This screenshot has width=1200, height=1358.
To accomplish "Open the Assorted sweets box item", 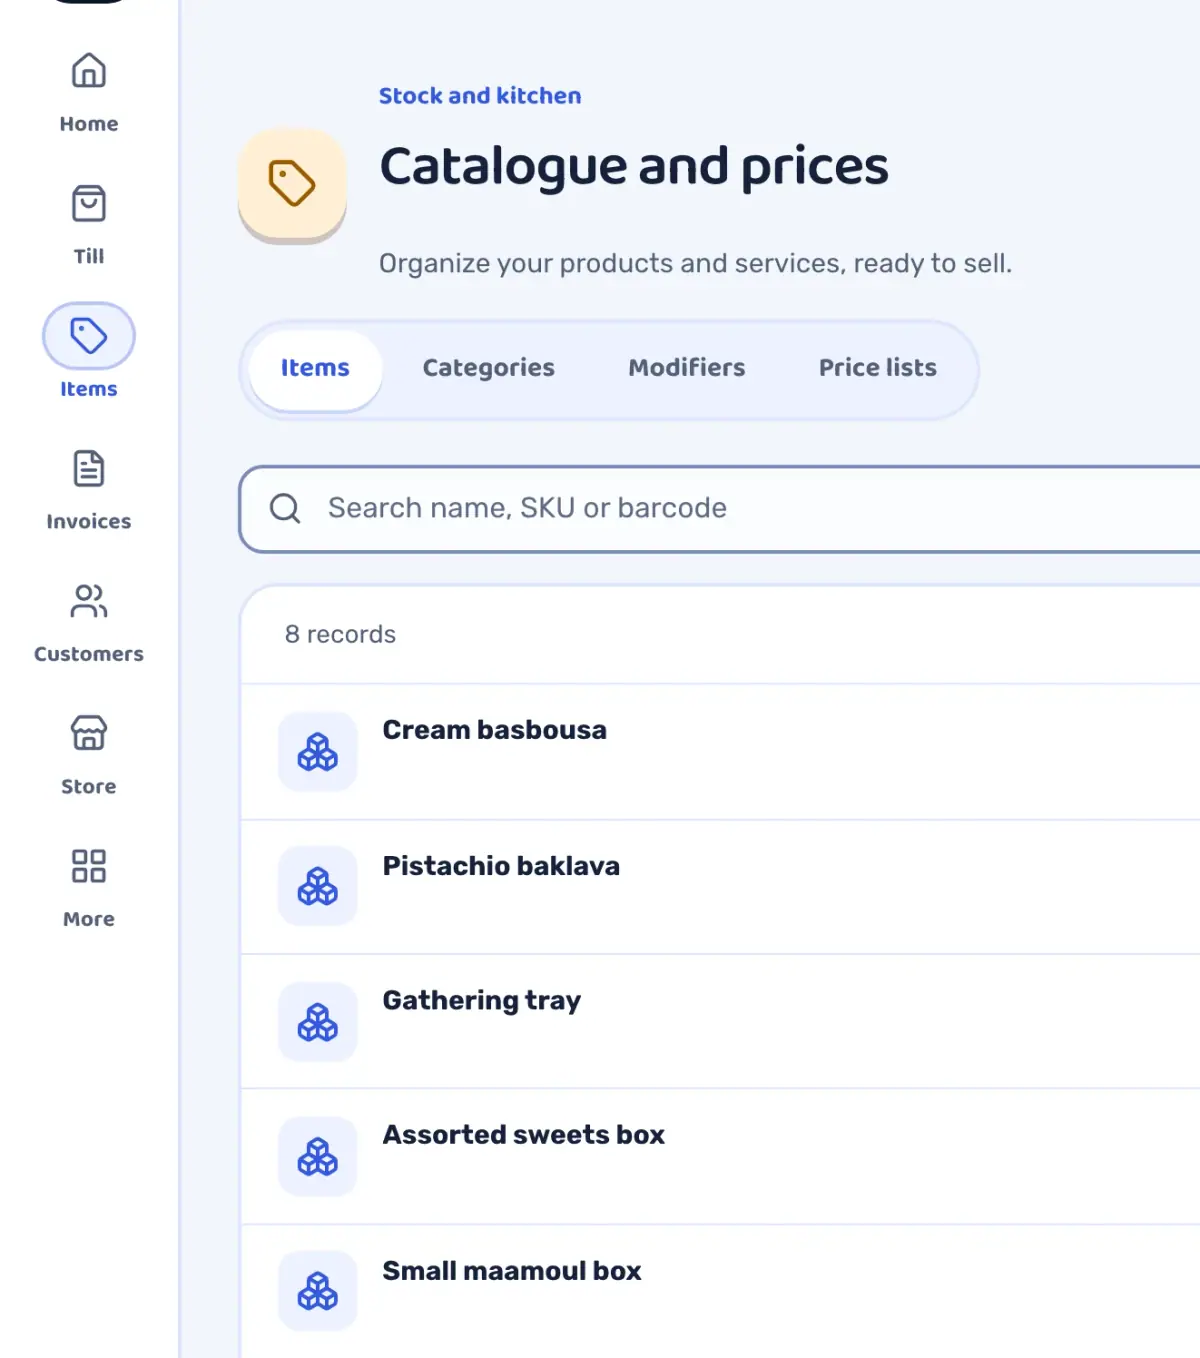I will pyautogui.click(x=720, y=1157).
